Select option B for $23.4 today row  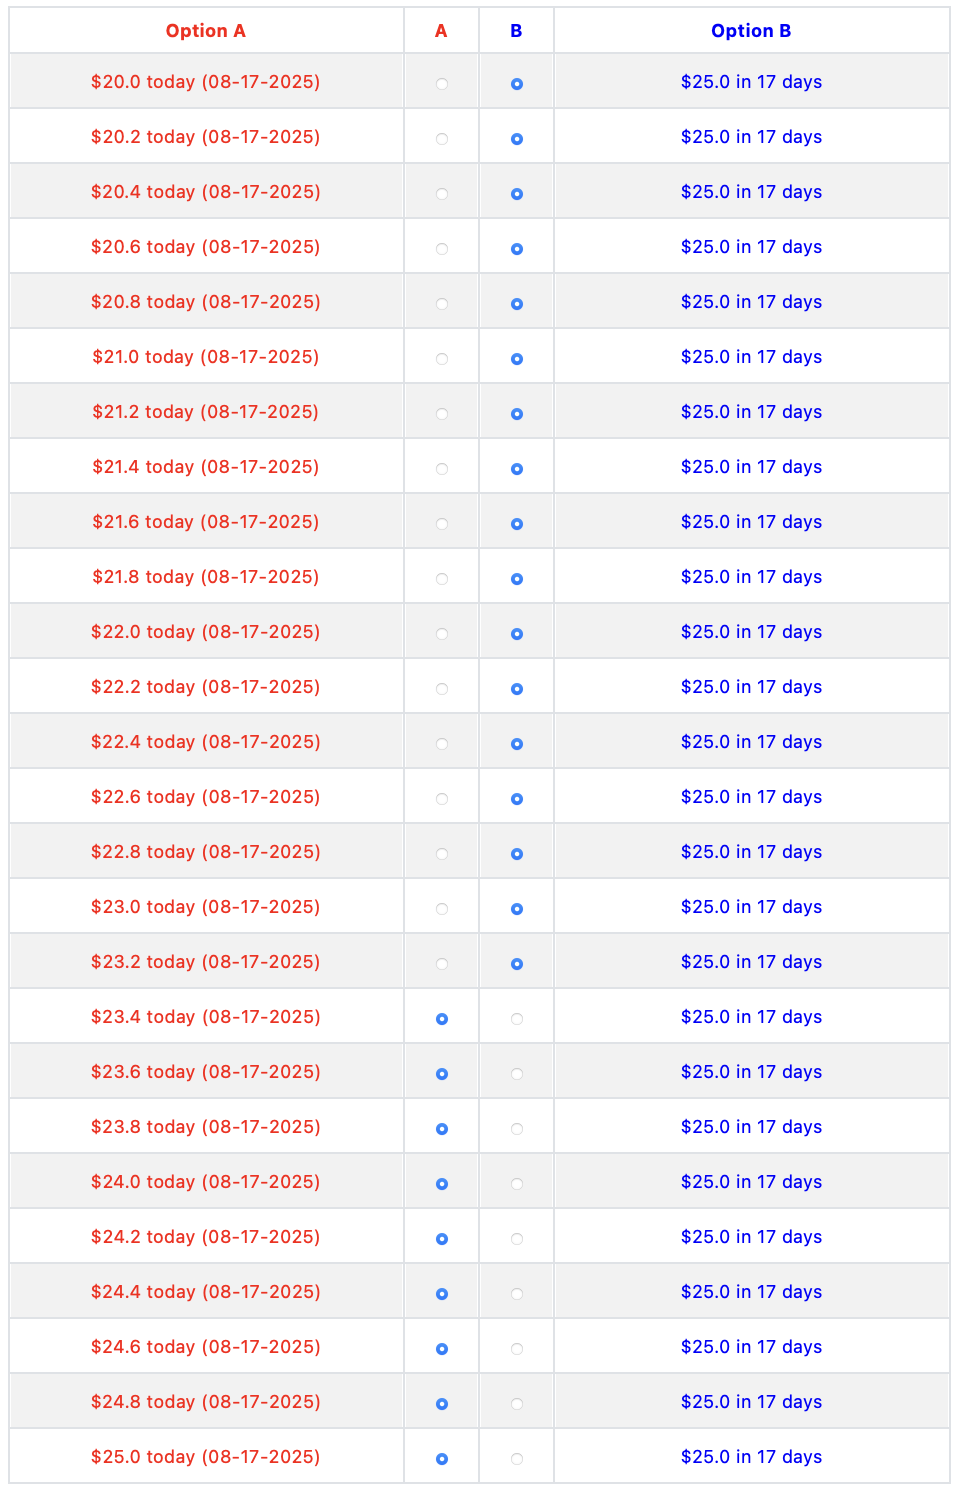pos(517,1019)
